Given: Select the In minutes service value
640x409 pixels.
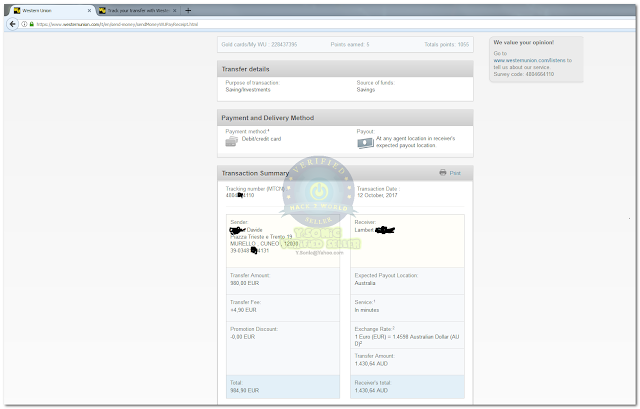Looking at the screenshot, I should coord(367,310).
